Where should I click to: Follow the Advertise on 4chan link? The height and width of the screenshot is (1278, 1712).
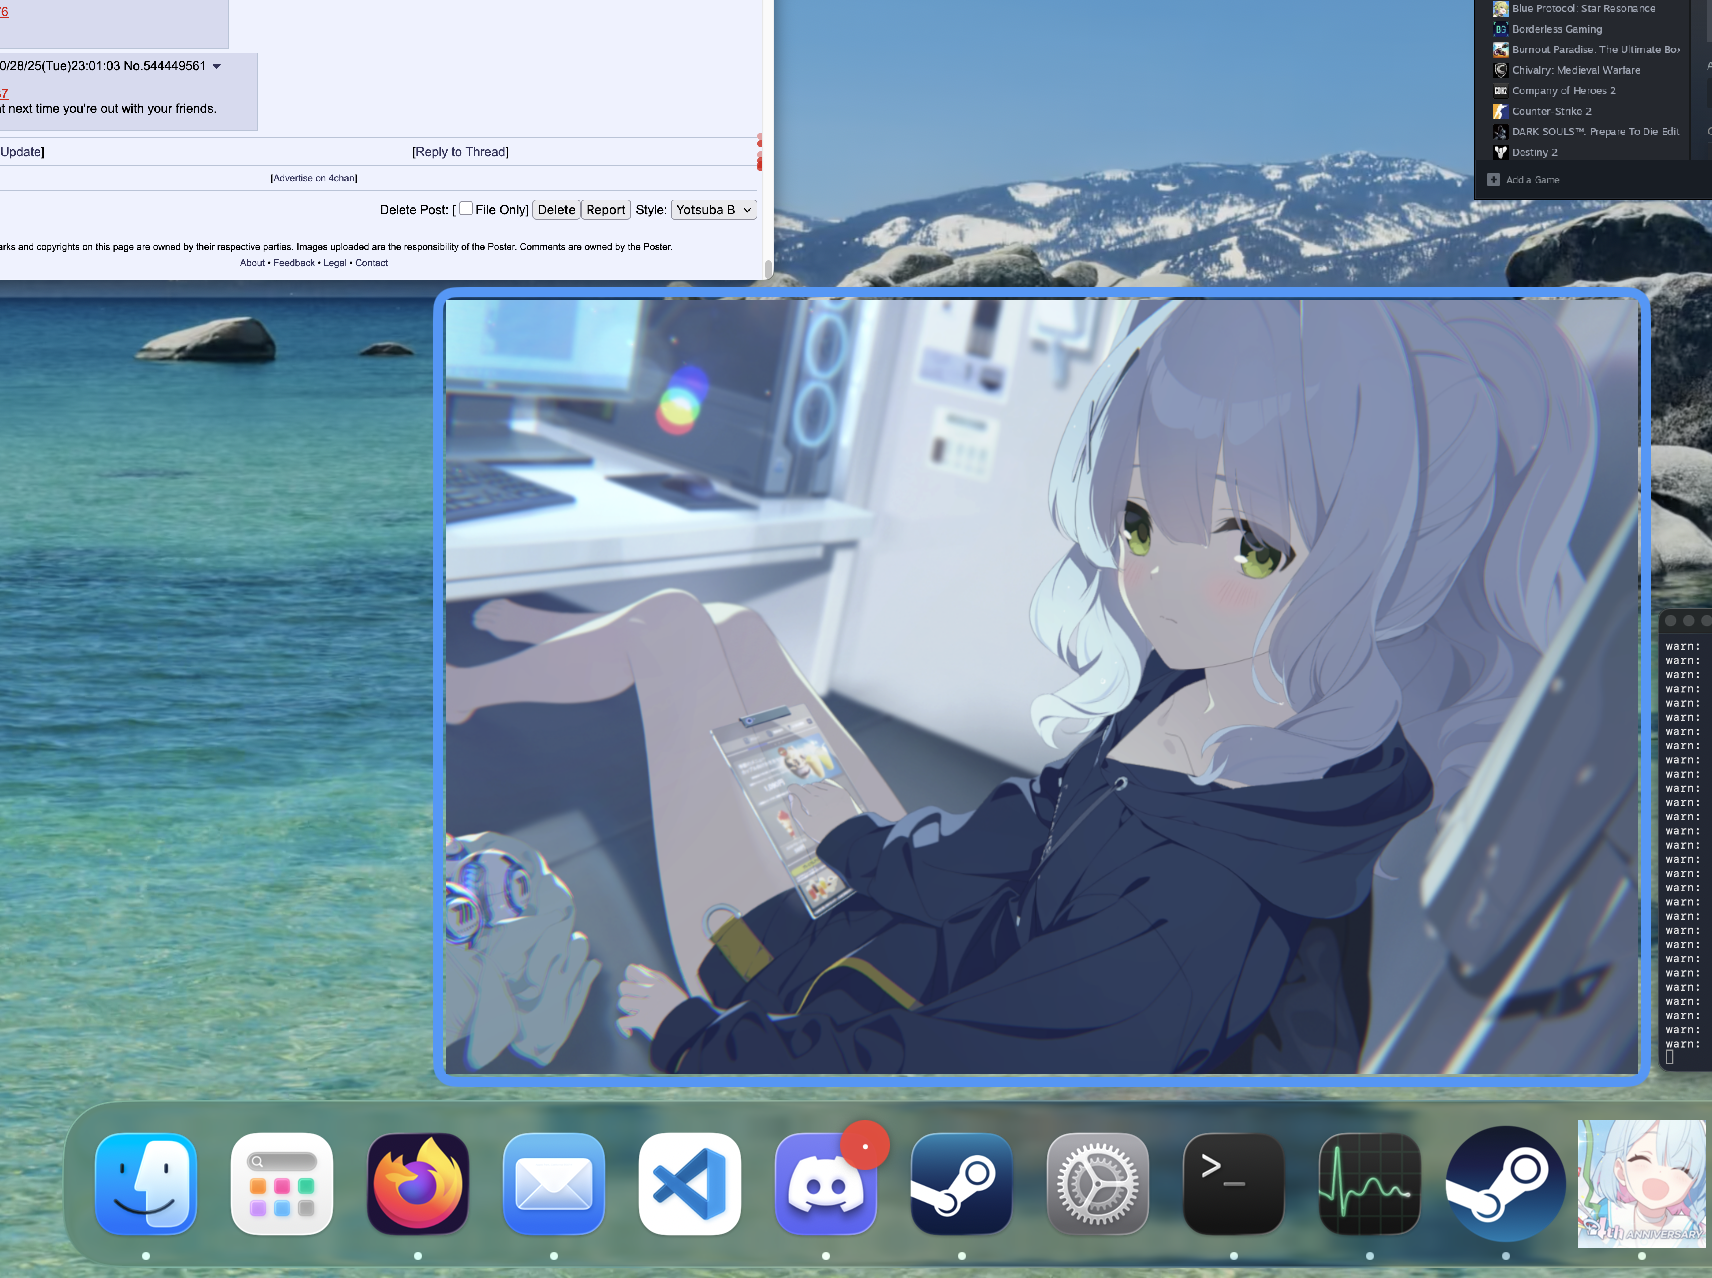point(314,178)
